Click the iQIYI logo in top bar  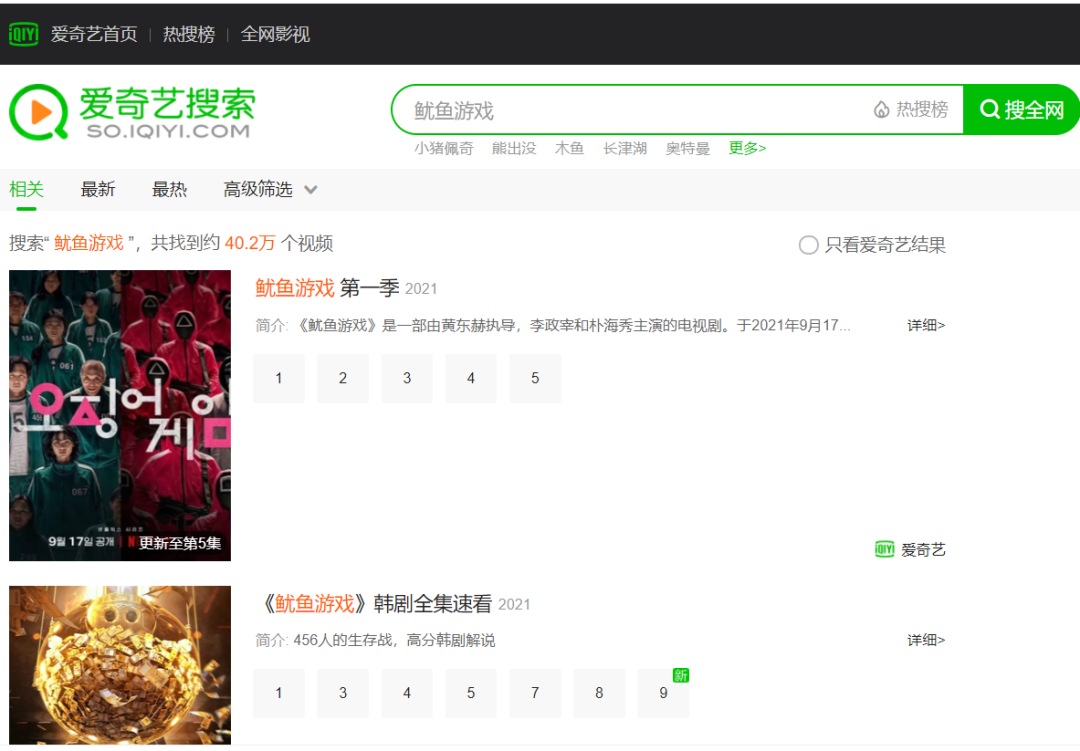23,34
